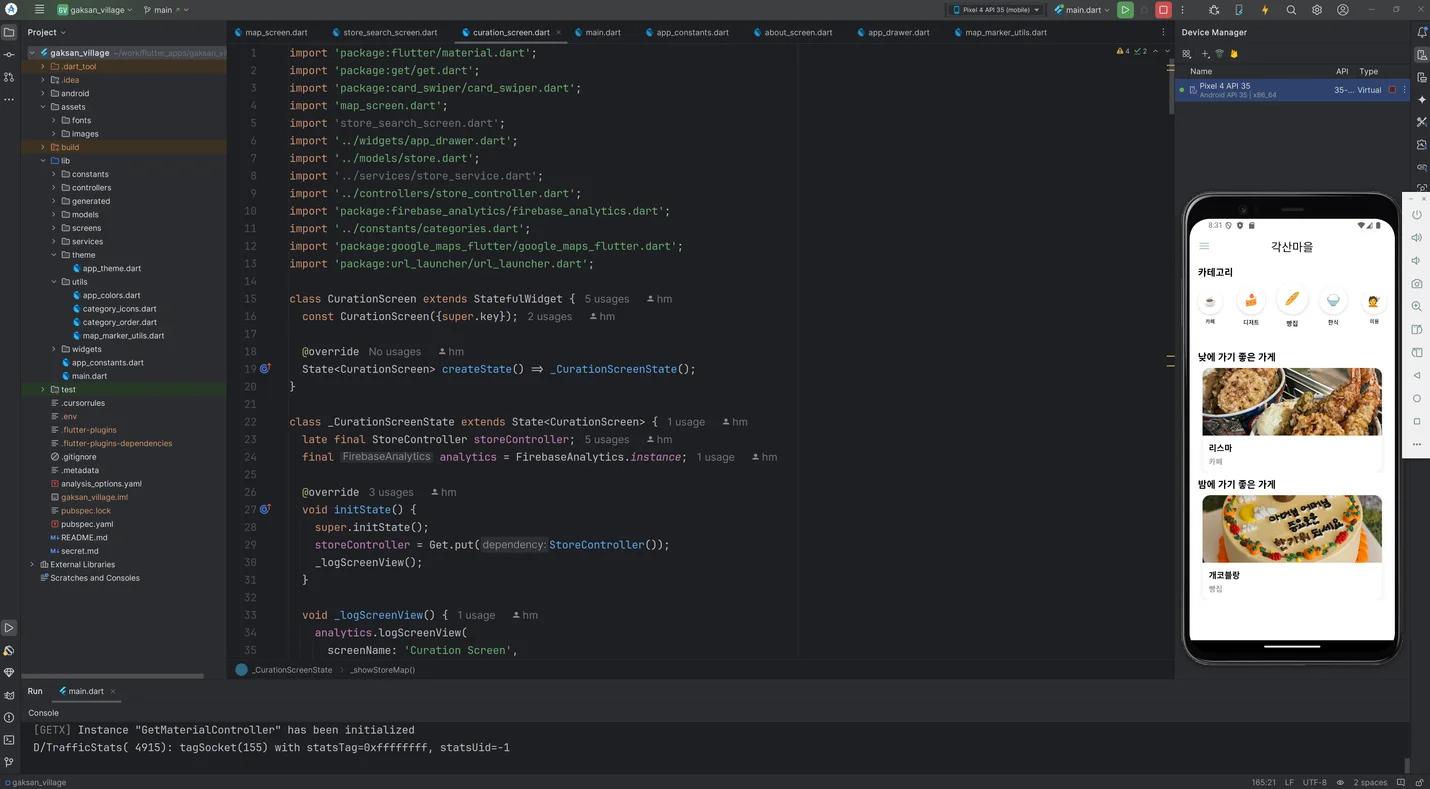1430x789 pixels.
Task: Click the emulator Back navigation triangle
Action: [x=1417, y=375]
